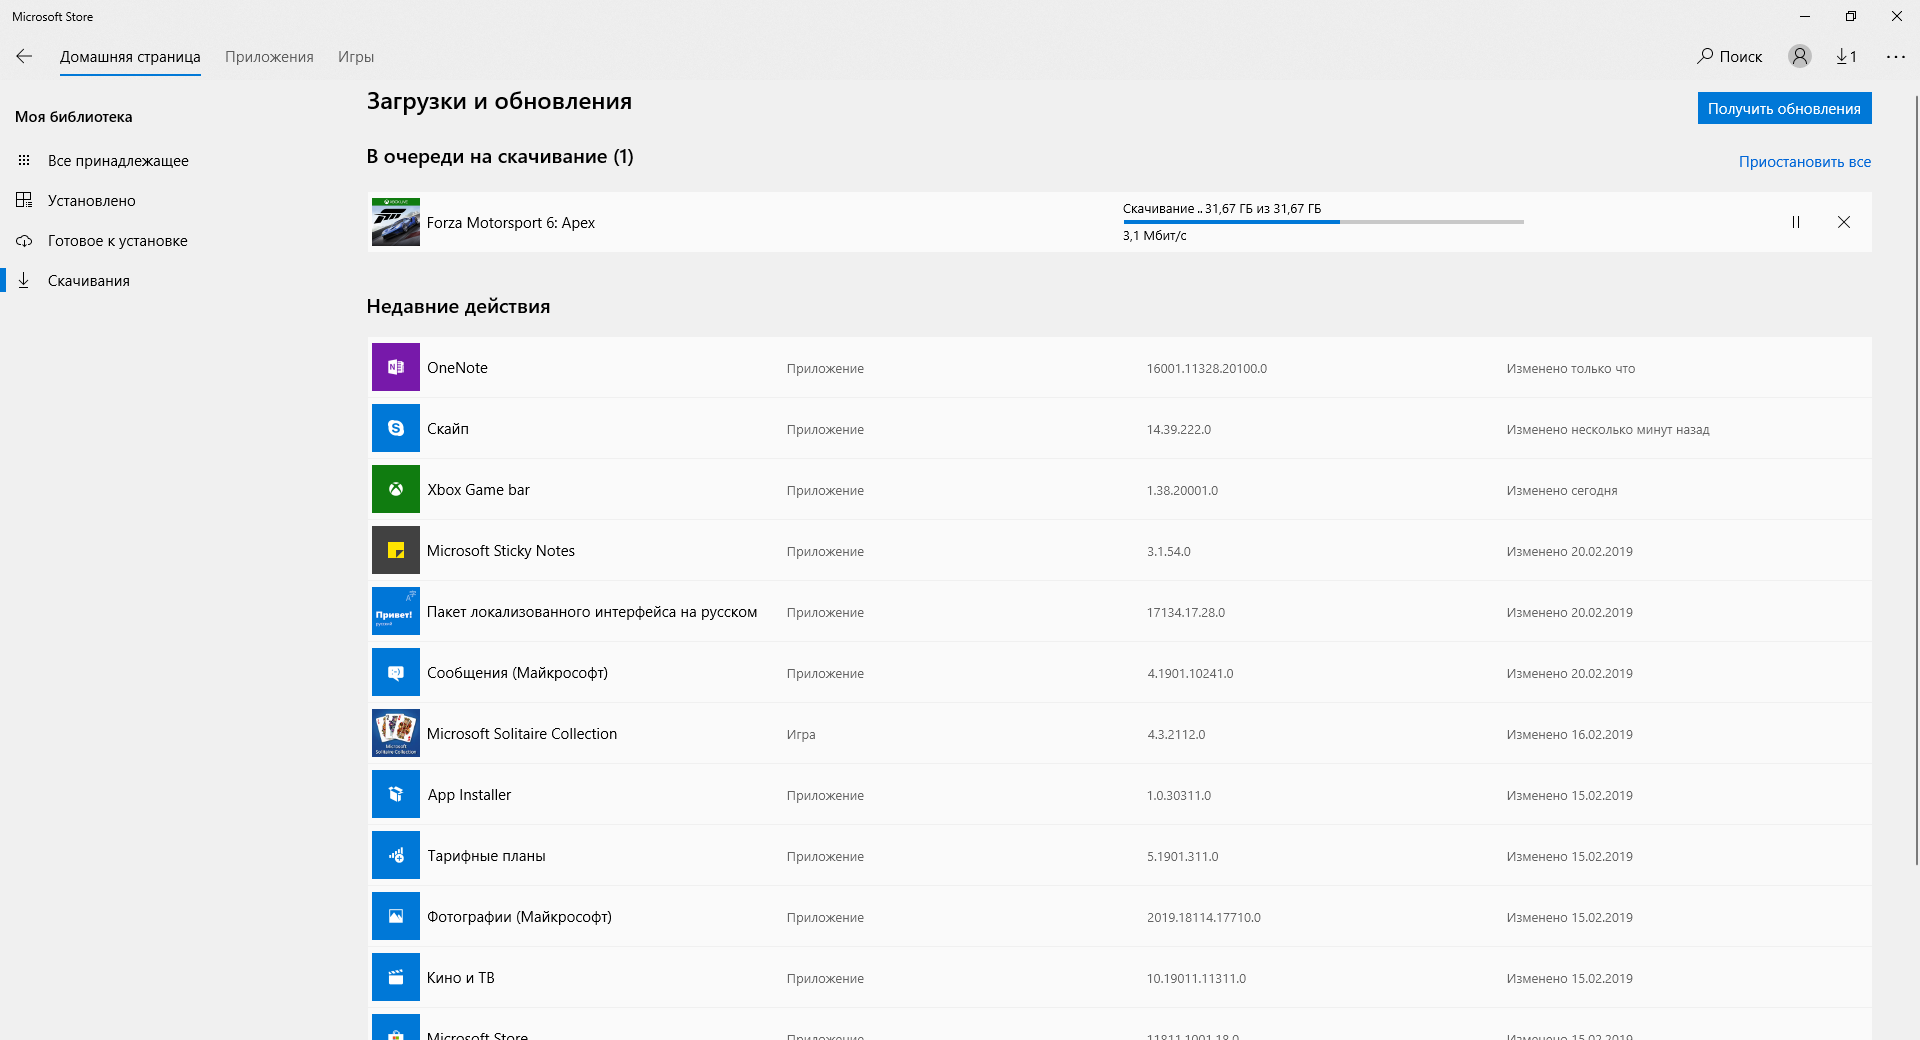The image size is (1920, 1040).
Task: Click the Поиск label
Action: pyautogui.click(x=1741, y=57)
